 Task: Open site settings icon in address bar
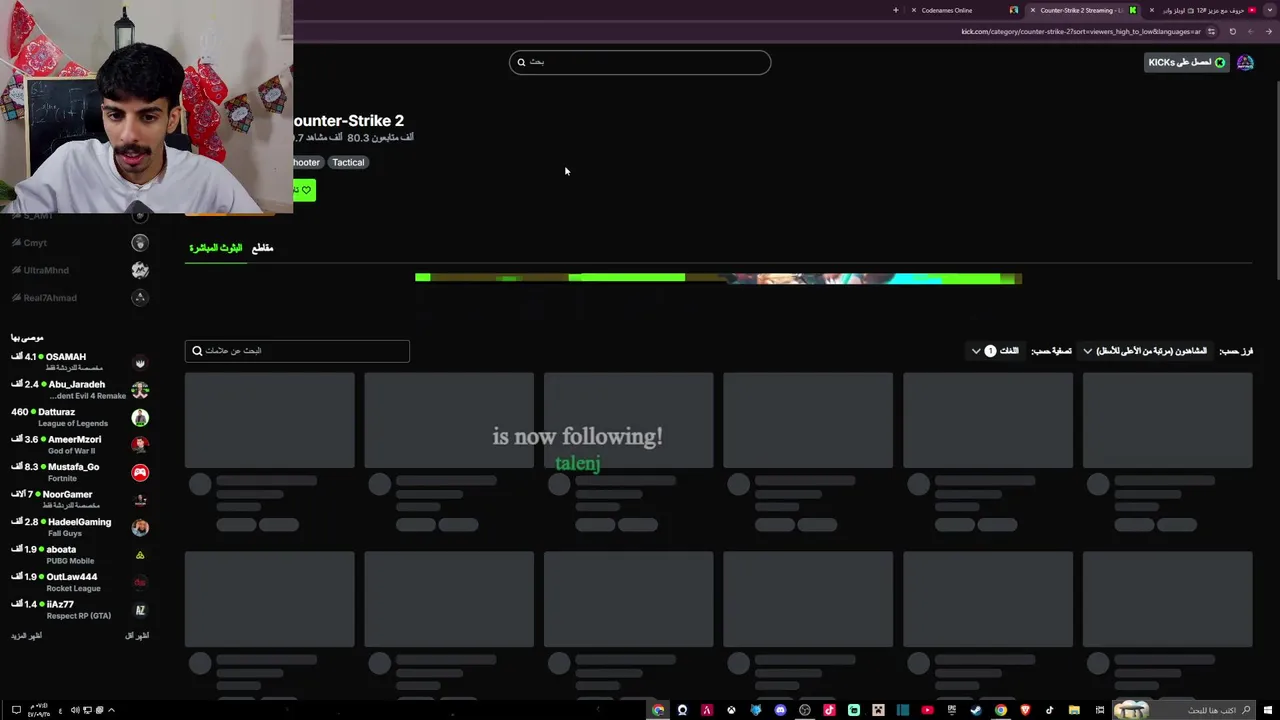click(x=1211, y=31)
